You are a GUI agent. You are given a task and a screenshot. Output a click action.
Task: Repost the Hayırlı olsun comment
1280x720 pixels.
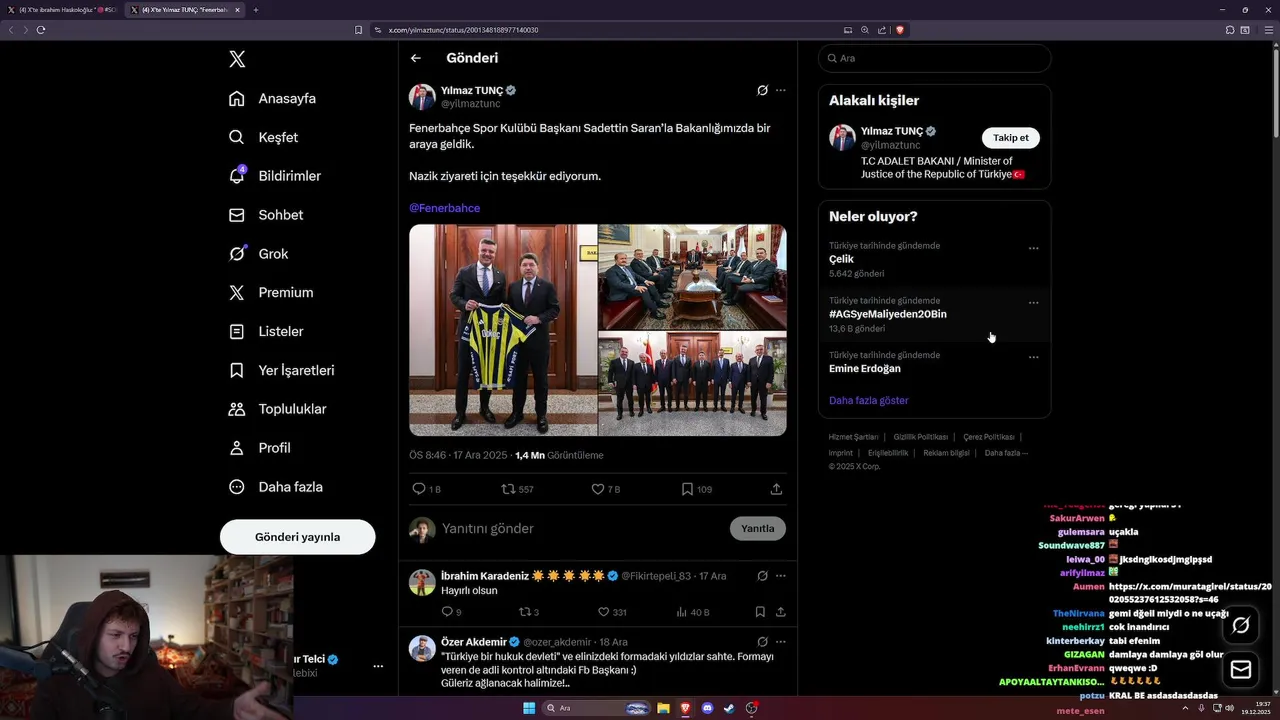[528, 612]
